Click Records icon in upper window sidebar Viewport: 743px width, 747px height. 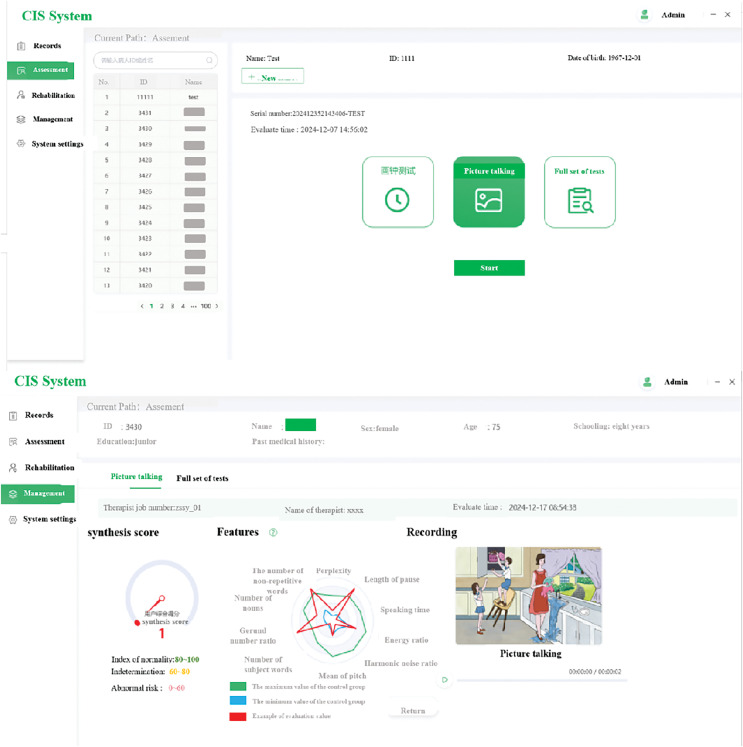click(21, 46)
